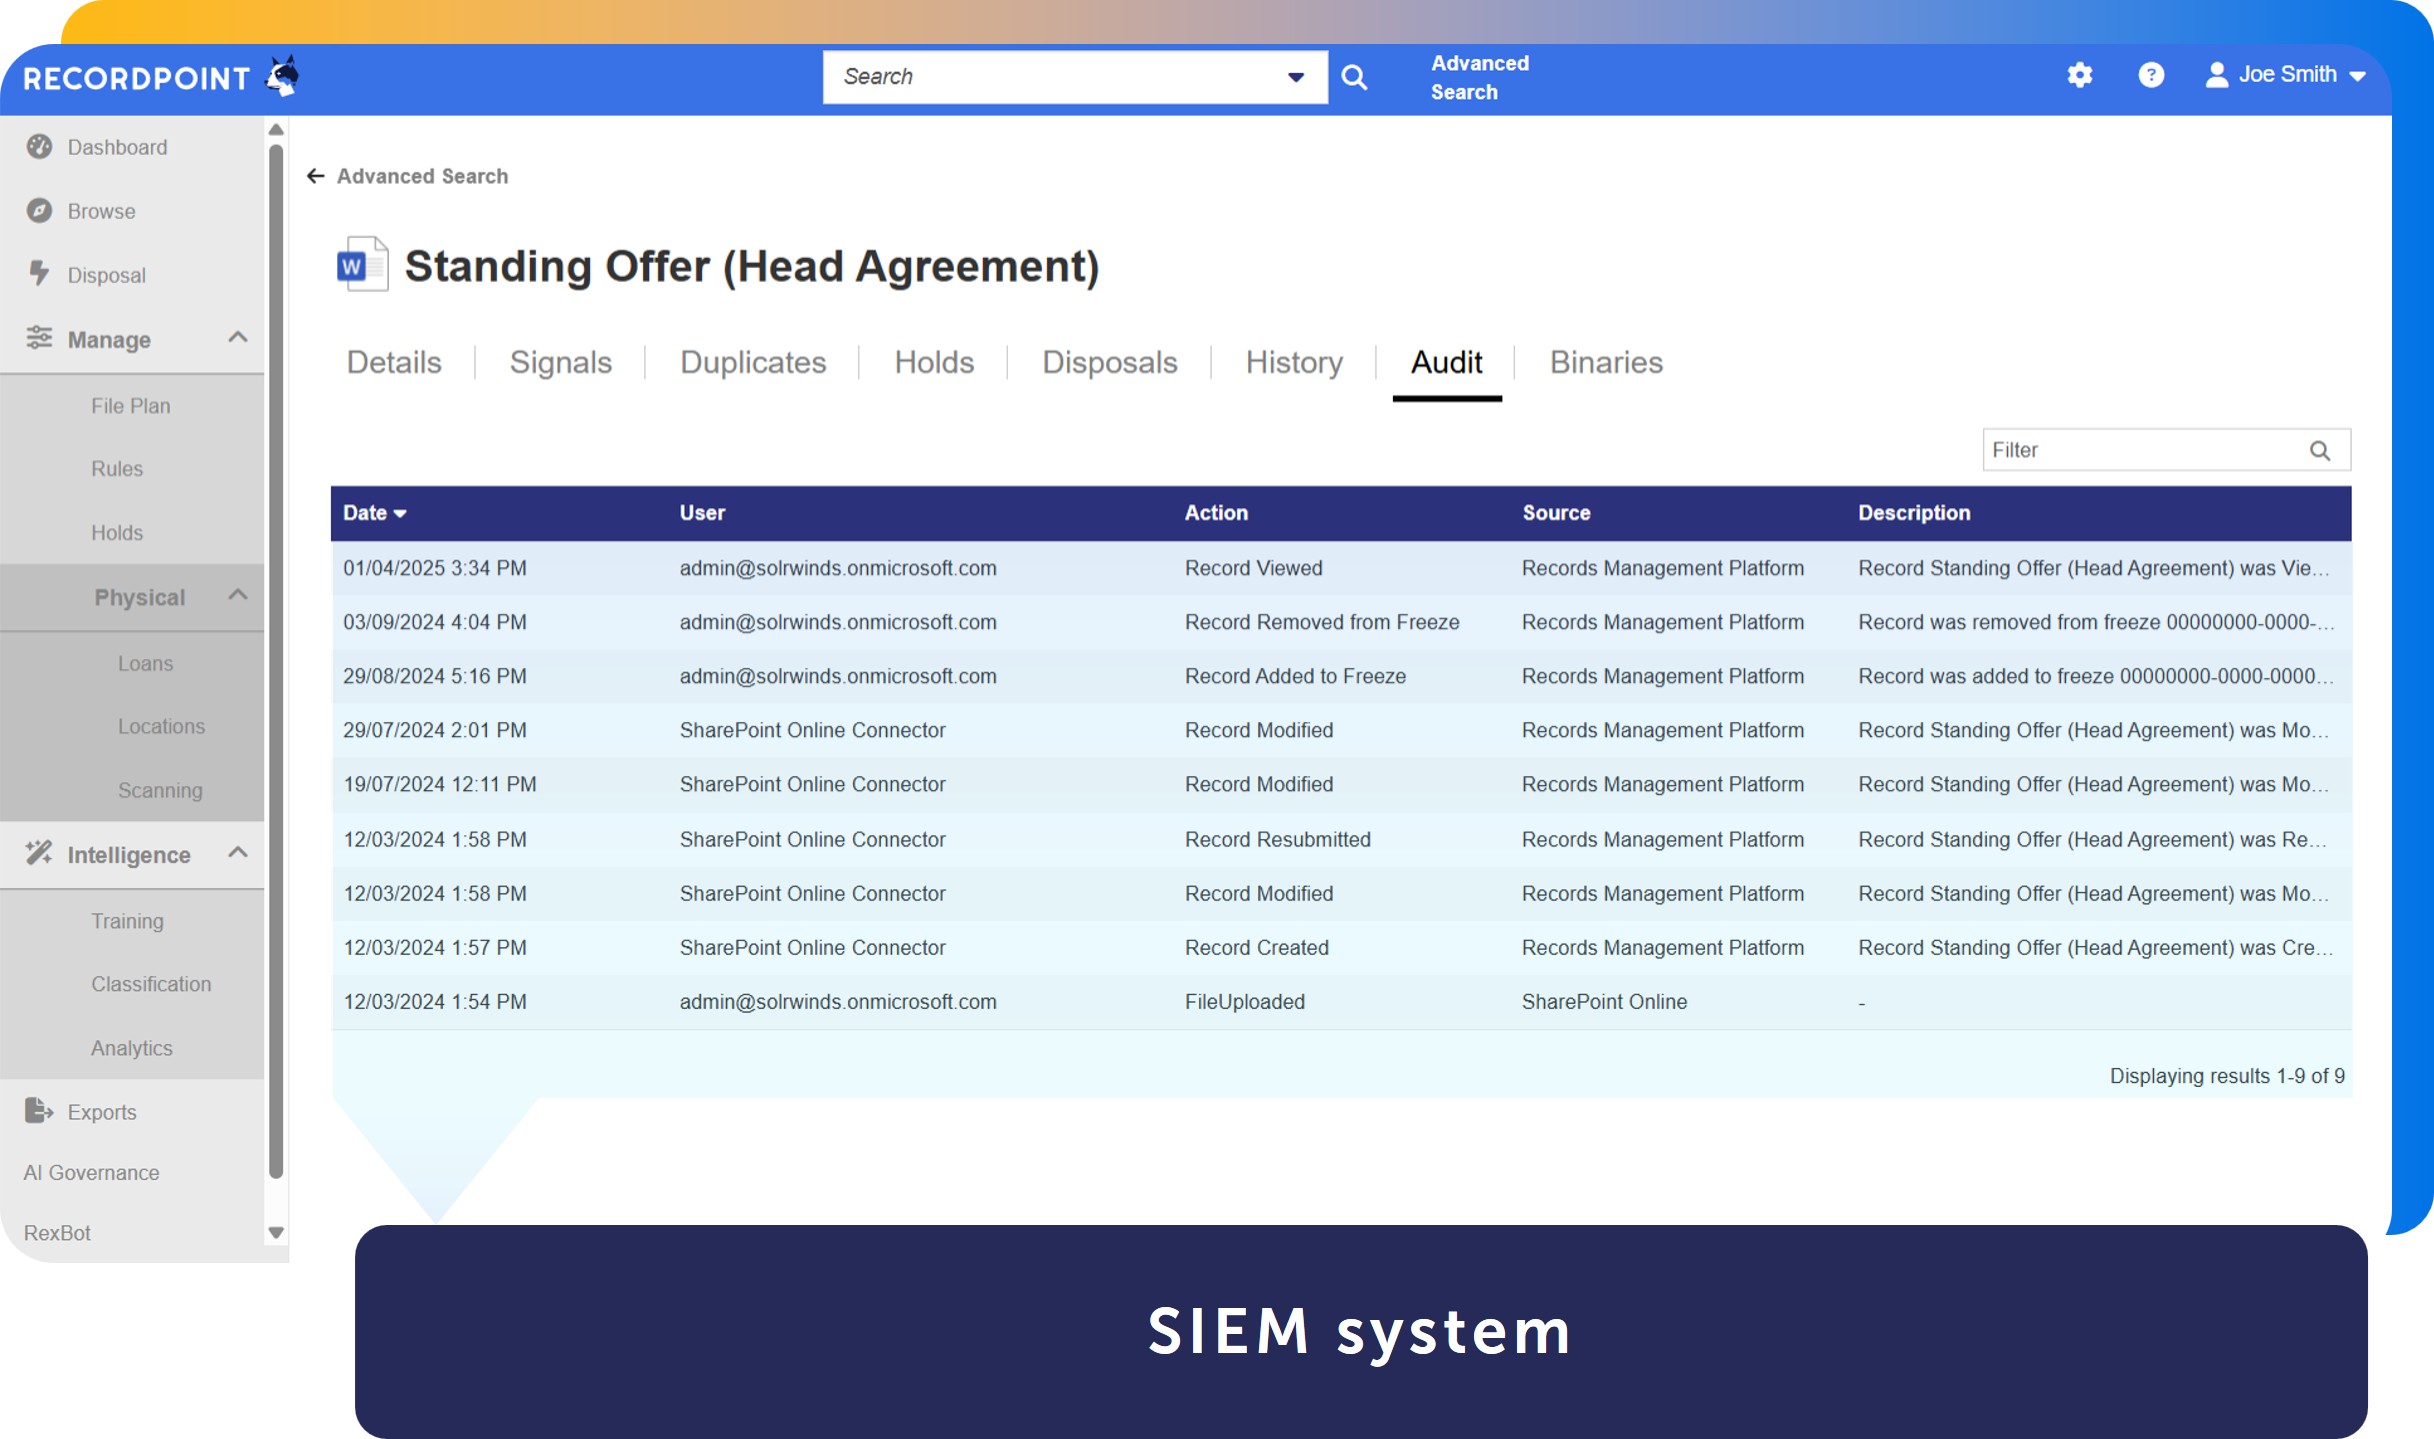
Task: Select the 'Record Added to Freeze' action cell
Action: coord(1295,676)
